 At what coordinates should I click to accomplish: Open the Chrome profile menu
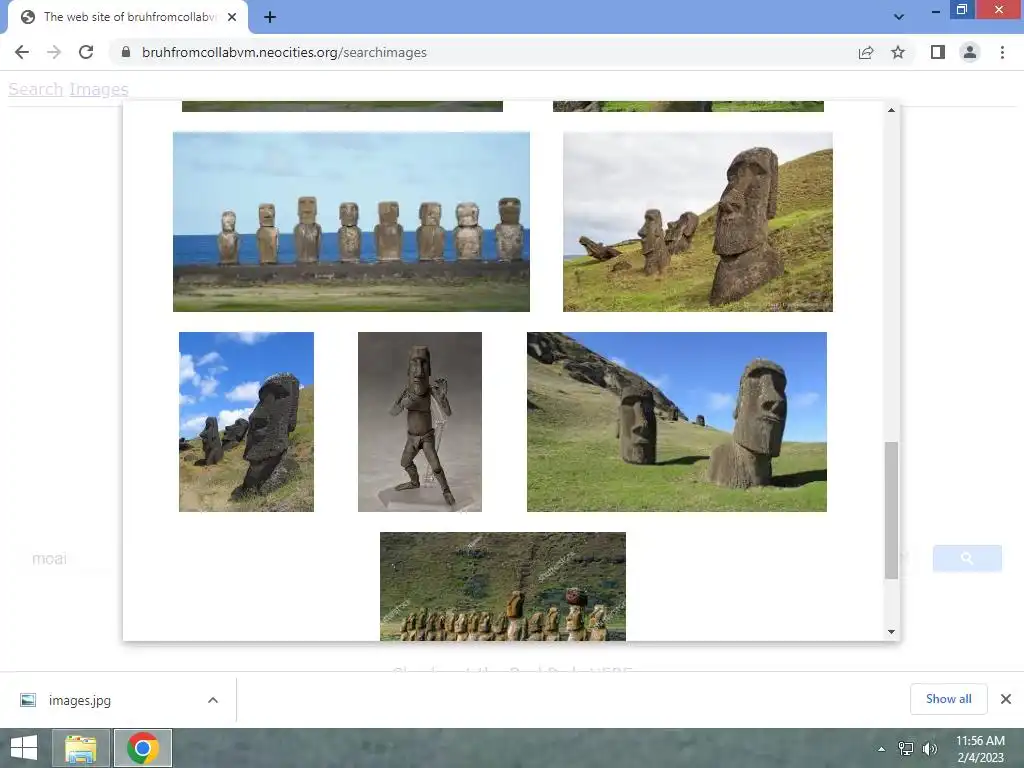tap(970, 52)
